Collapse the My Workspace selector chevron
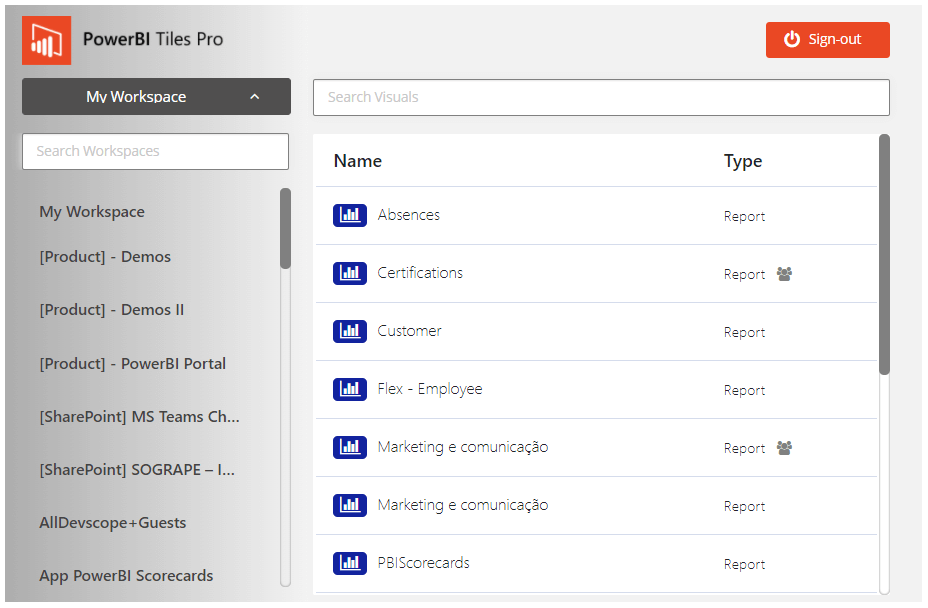928x608 pixels. click(255, 96)
